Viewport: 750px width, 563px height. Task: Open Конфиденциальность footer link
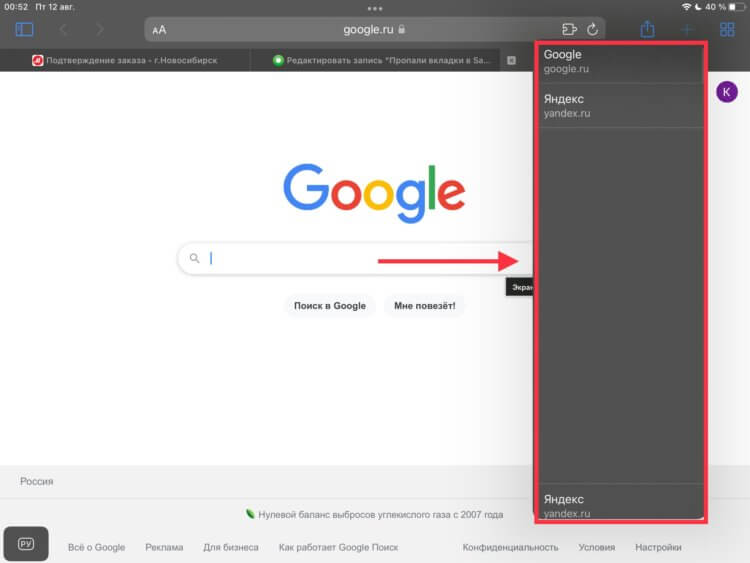click(510, 547)
